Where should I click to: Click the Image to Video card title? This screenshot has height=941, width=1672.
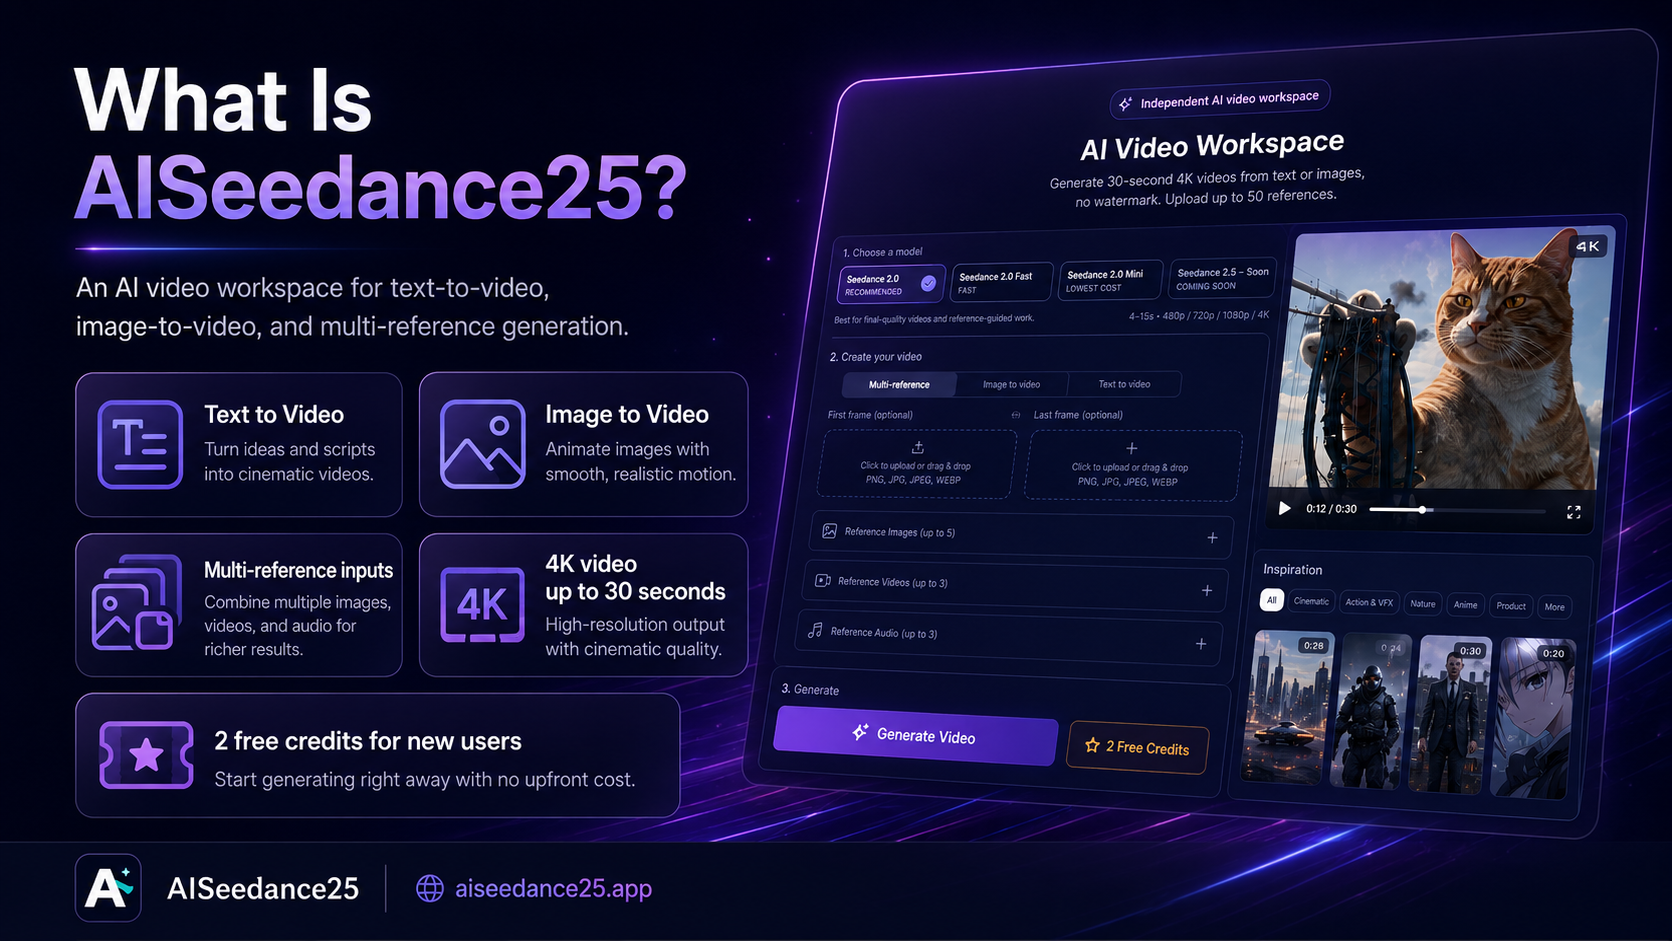click(627, 415)
